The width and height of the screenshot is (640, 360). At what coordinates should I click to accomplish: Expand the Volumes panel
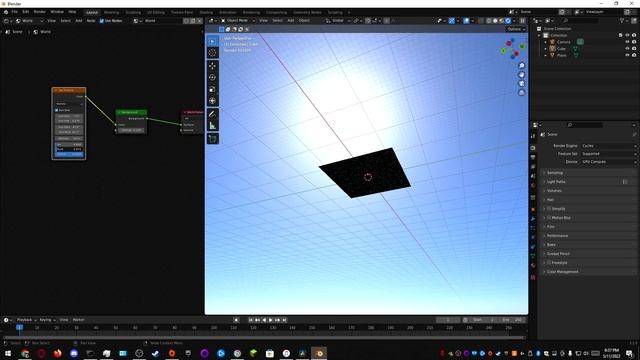[x=589, y=191]
